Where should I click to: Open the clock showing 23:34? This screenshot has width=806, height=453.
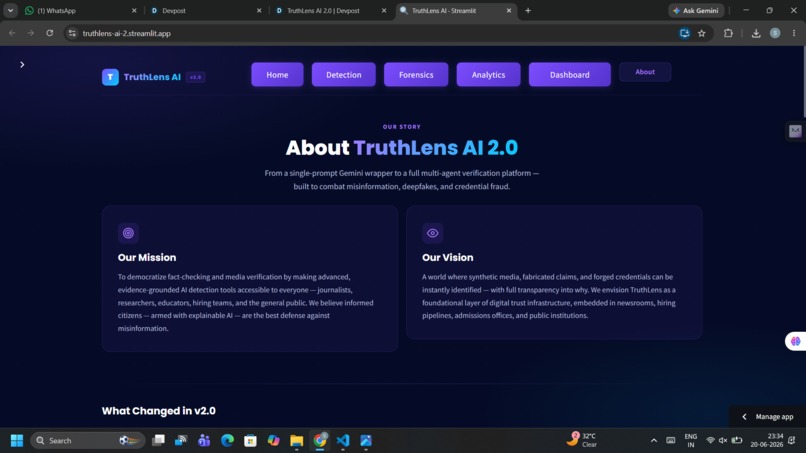coord(766,441)
